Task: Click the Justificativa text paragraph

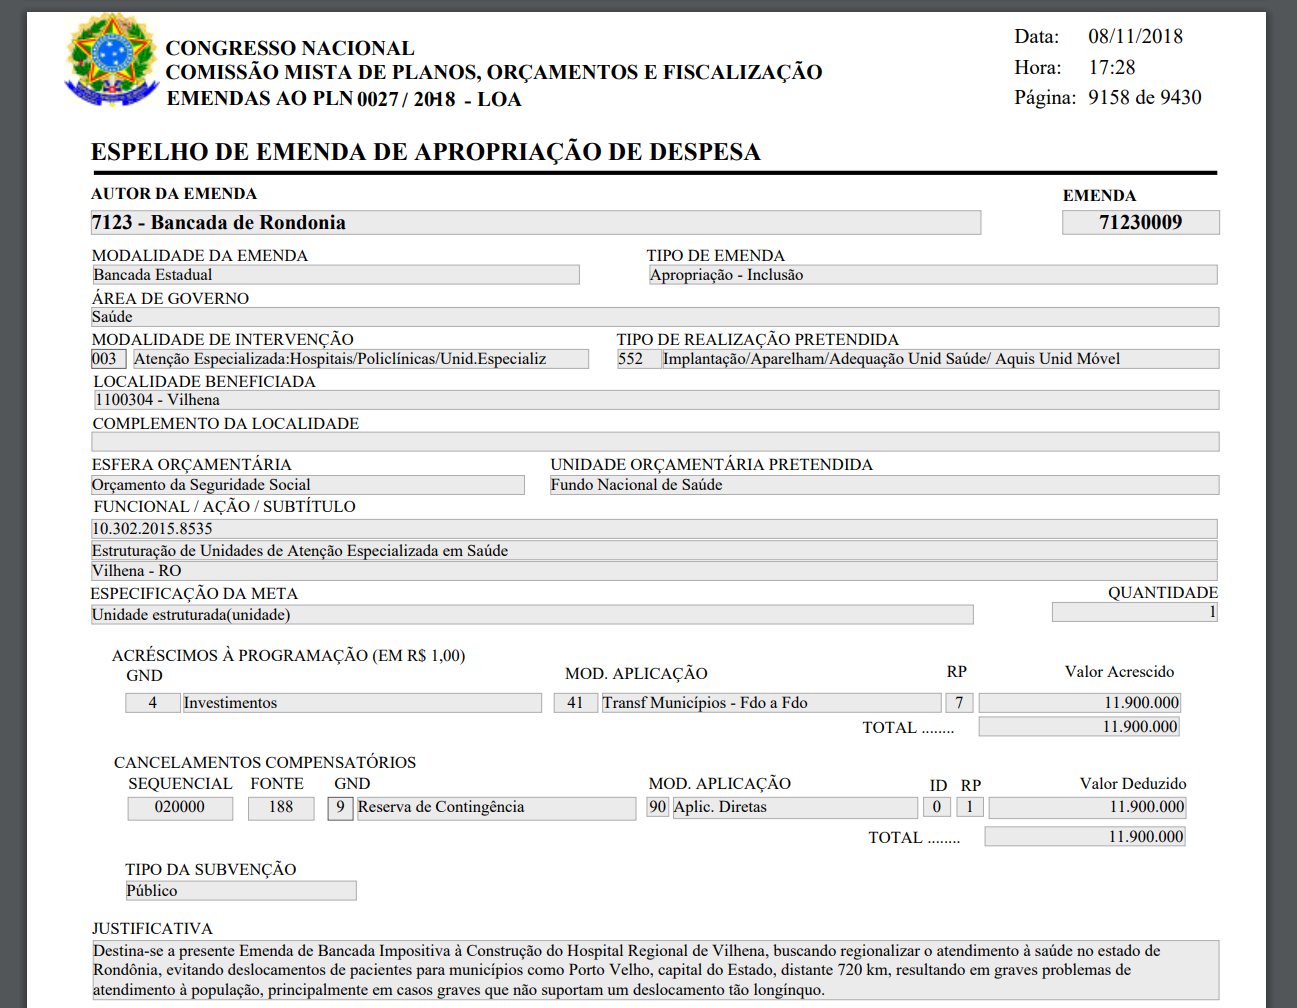Action: click(654, 970)
